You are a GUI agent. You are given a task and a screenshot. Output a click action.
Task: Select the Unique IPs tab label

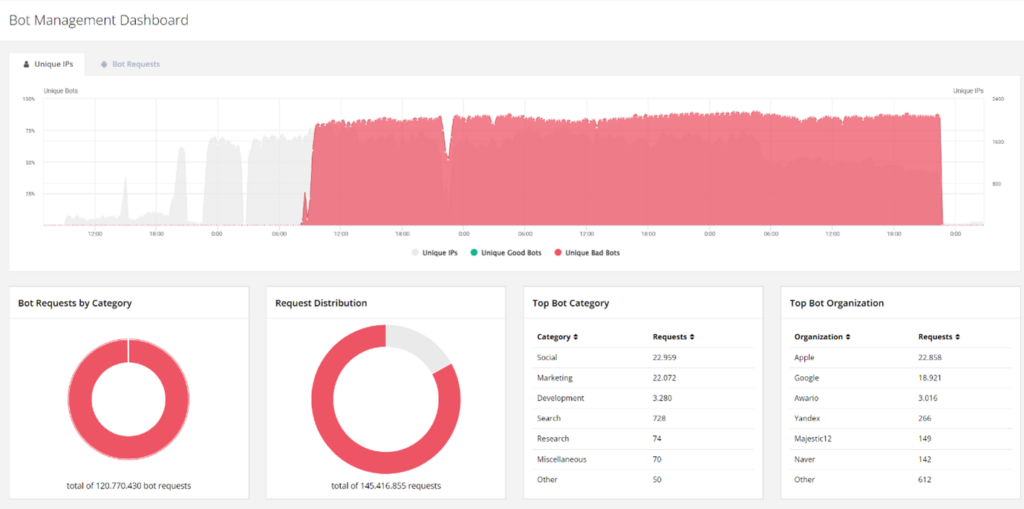click(x=53, y=64)
